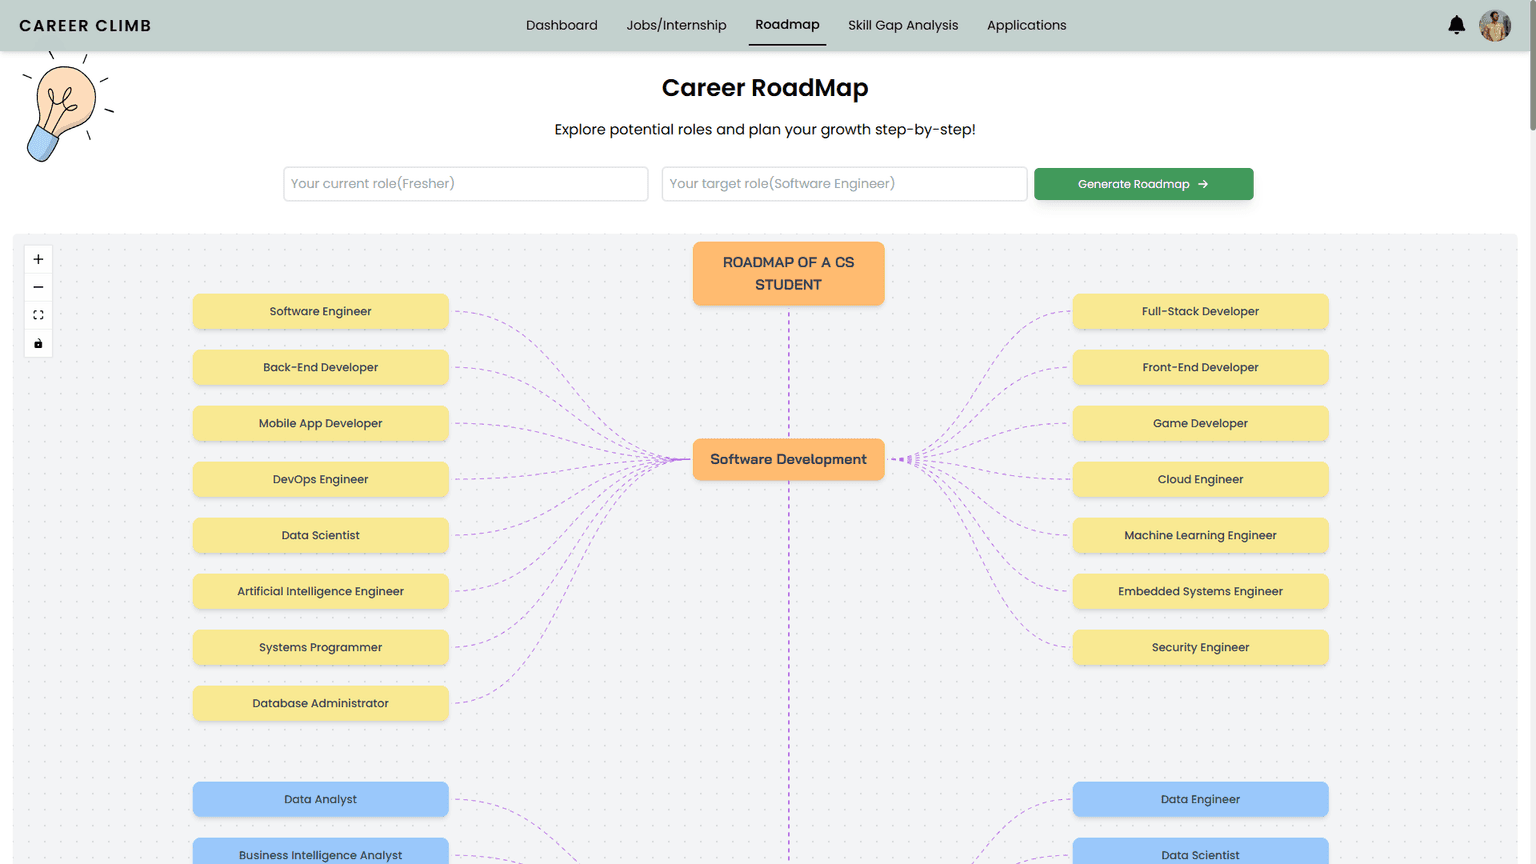Select the Mobile App Developer node
The width and height of the screenshot is (1536, 864).
click(321, 423)
